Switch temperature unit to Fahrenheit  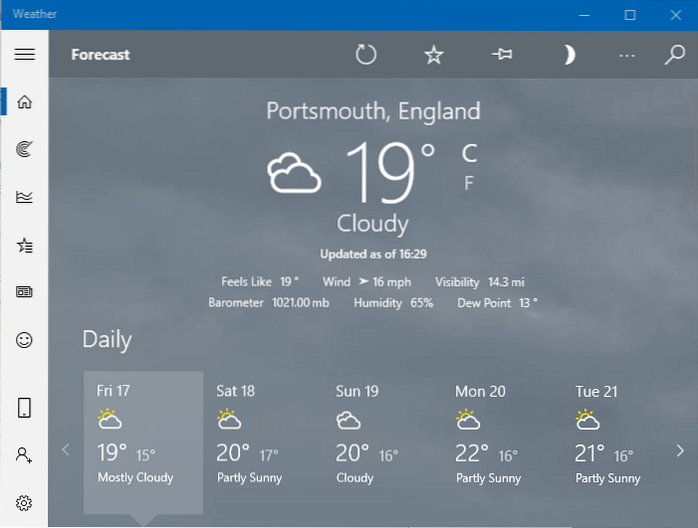468,183
